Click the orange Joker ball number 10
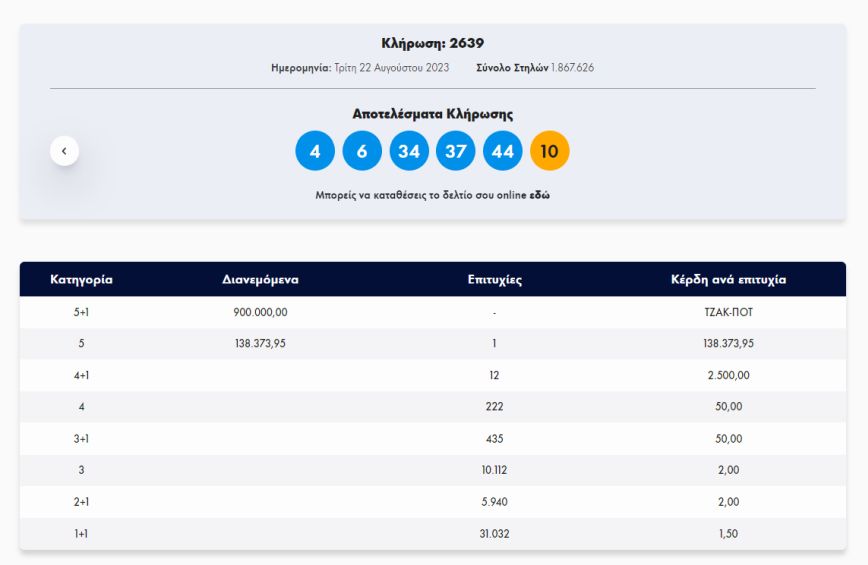This screenshot has height=565, width=868. [x=549, y=152]
